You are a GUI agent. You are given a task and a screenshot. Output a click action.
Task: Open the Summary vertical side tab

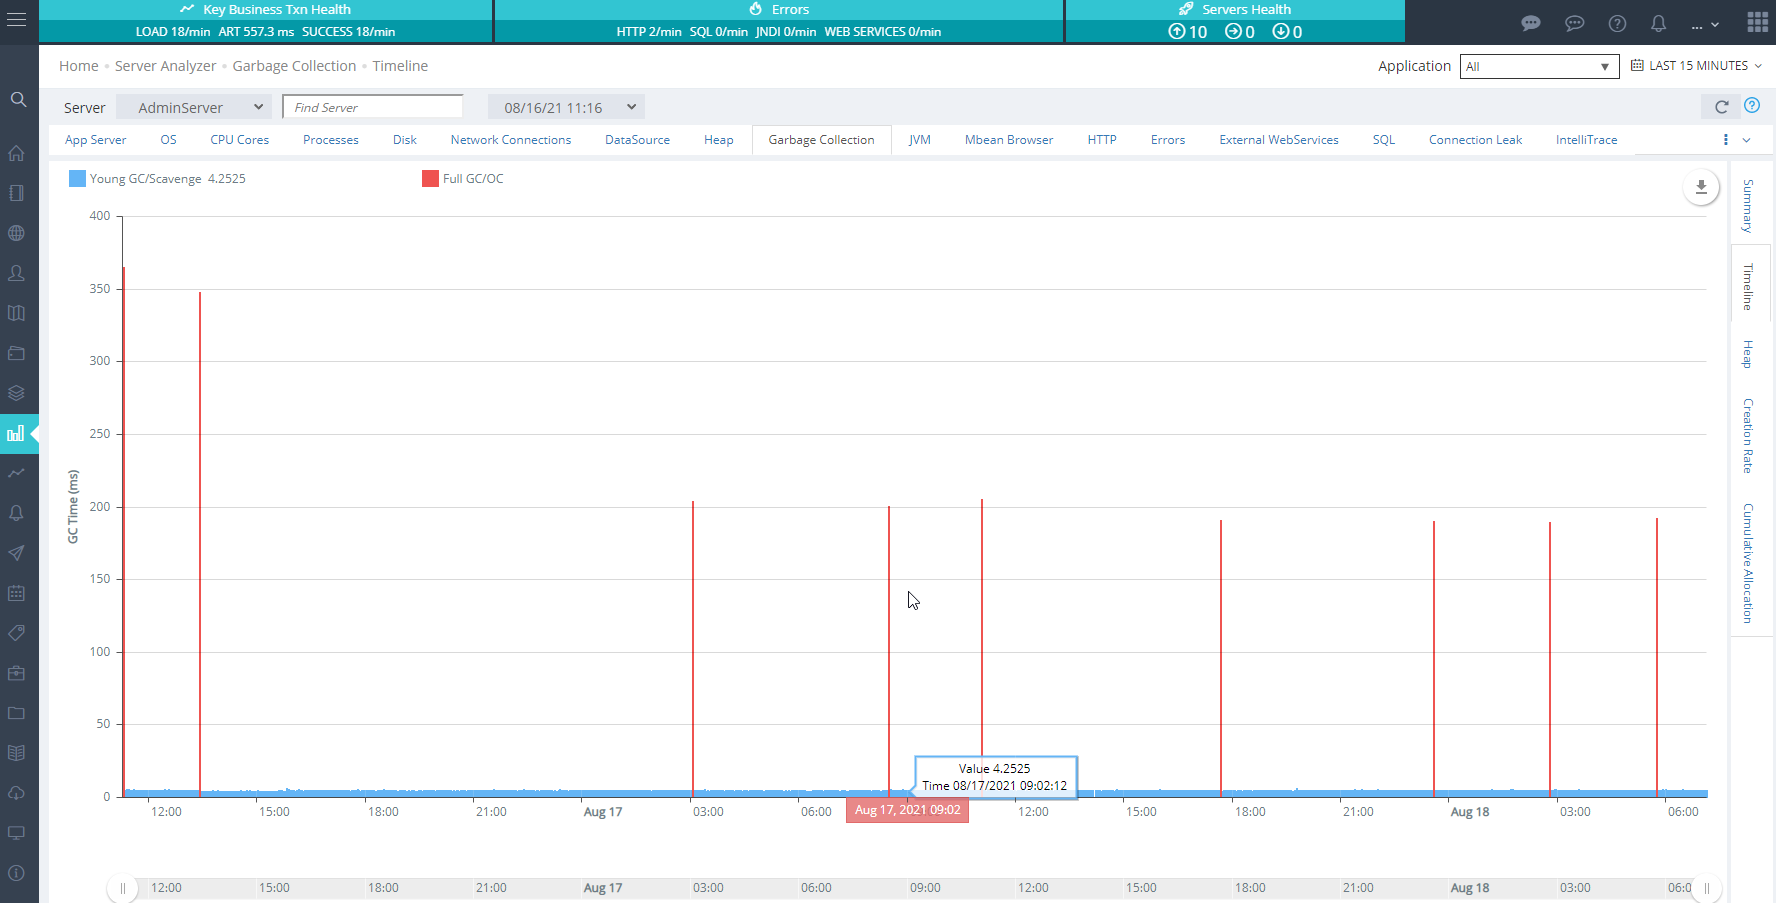point(1748,205)
